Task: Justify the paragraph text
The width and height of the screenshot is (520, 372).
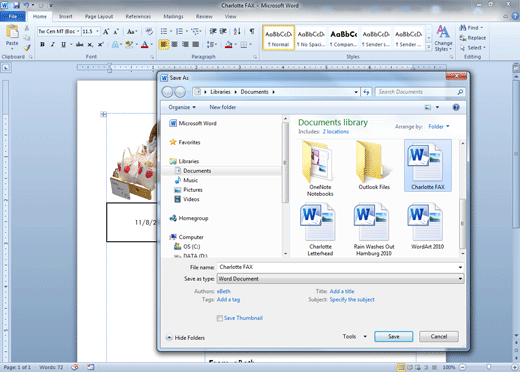Action: pos(196,44)
